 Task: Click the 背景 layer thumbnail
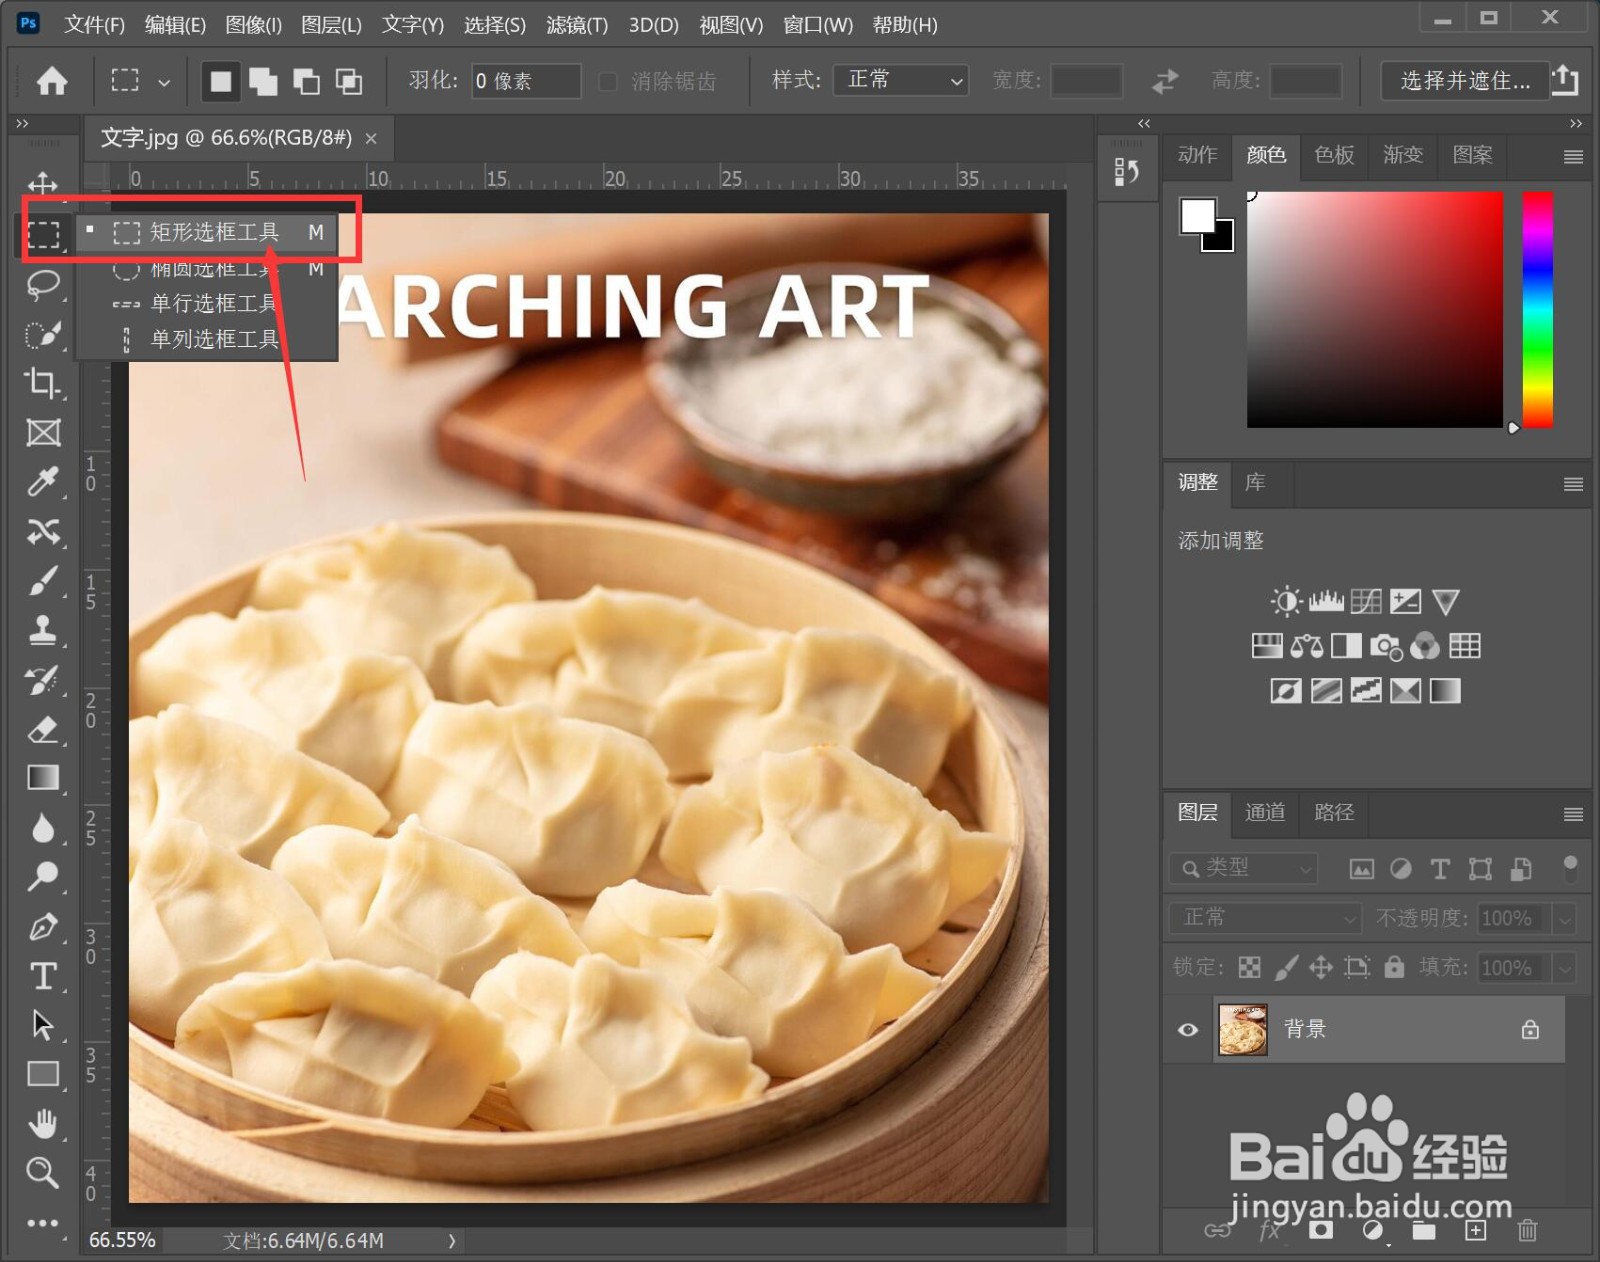coord(1243,1030)
